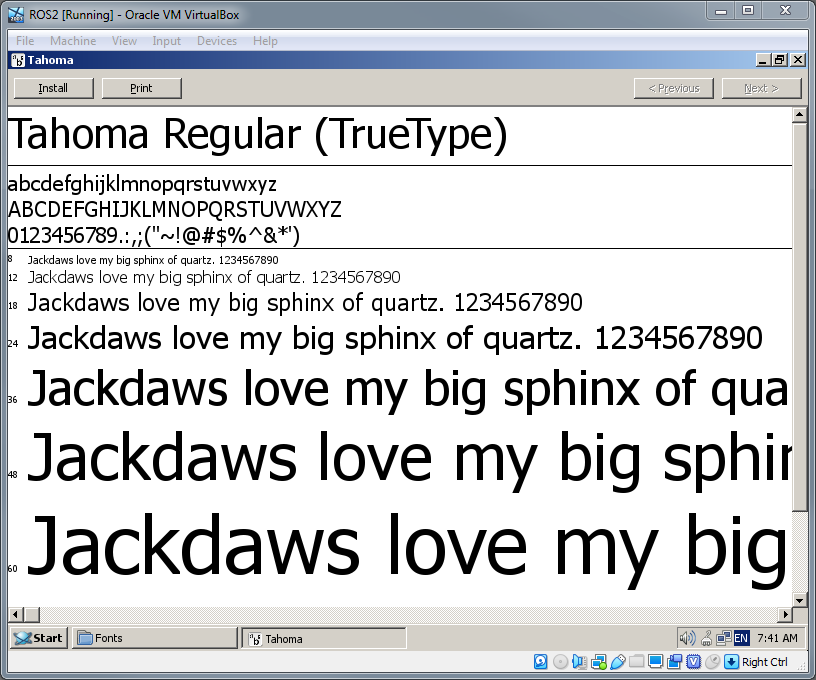Screen dimensions: 816x680
Task: Click the 'Right Ctrl' host key label
Action: coord(764,662)
